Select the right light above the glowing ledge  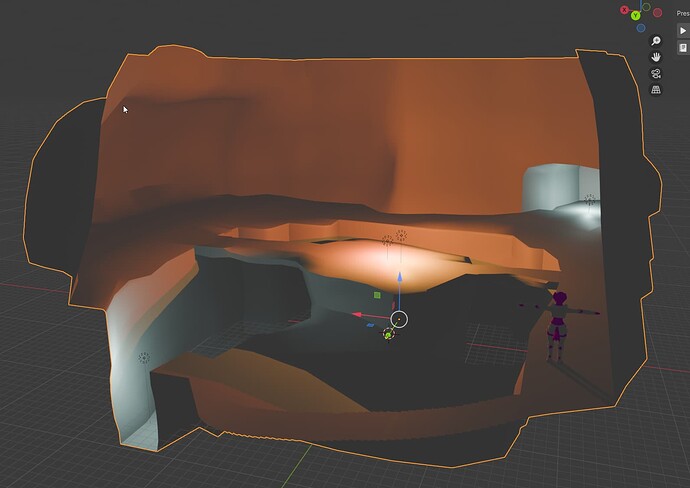click(x=401, y=235)
